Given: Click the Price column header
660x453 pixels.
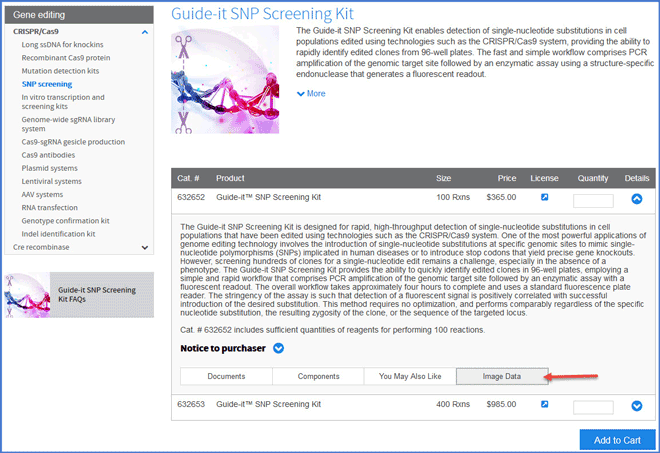Looking at the screenshot, I should pos(507,178).
